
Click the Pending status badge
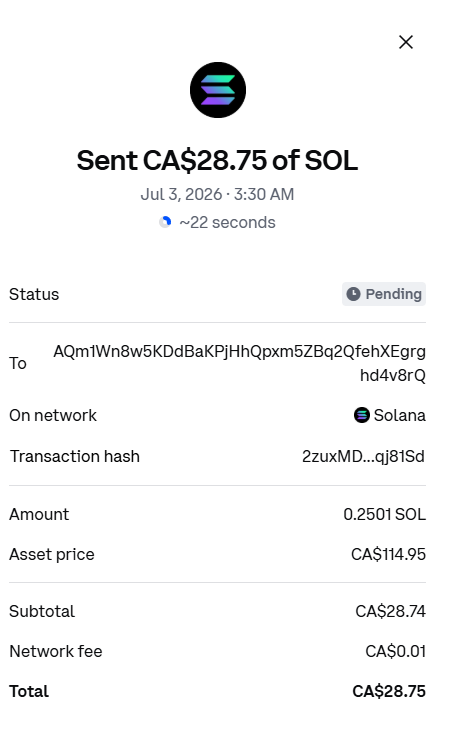tap(384, 294)
